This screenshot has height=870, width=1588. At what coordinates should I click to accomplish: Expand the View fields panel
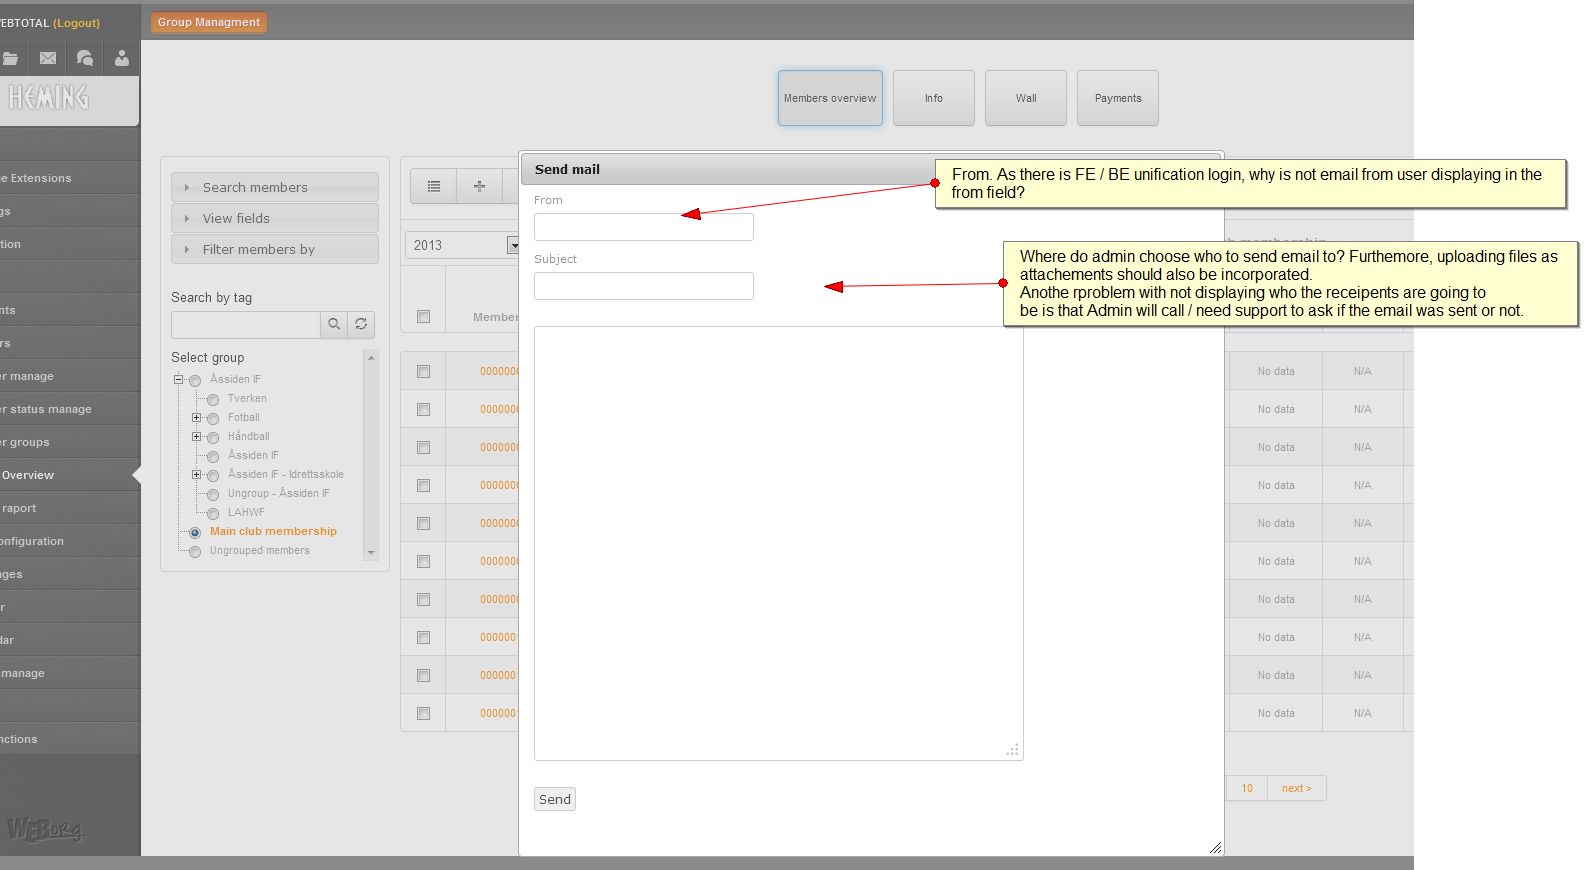pyautogui.click(x=275, y=218)
